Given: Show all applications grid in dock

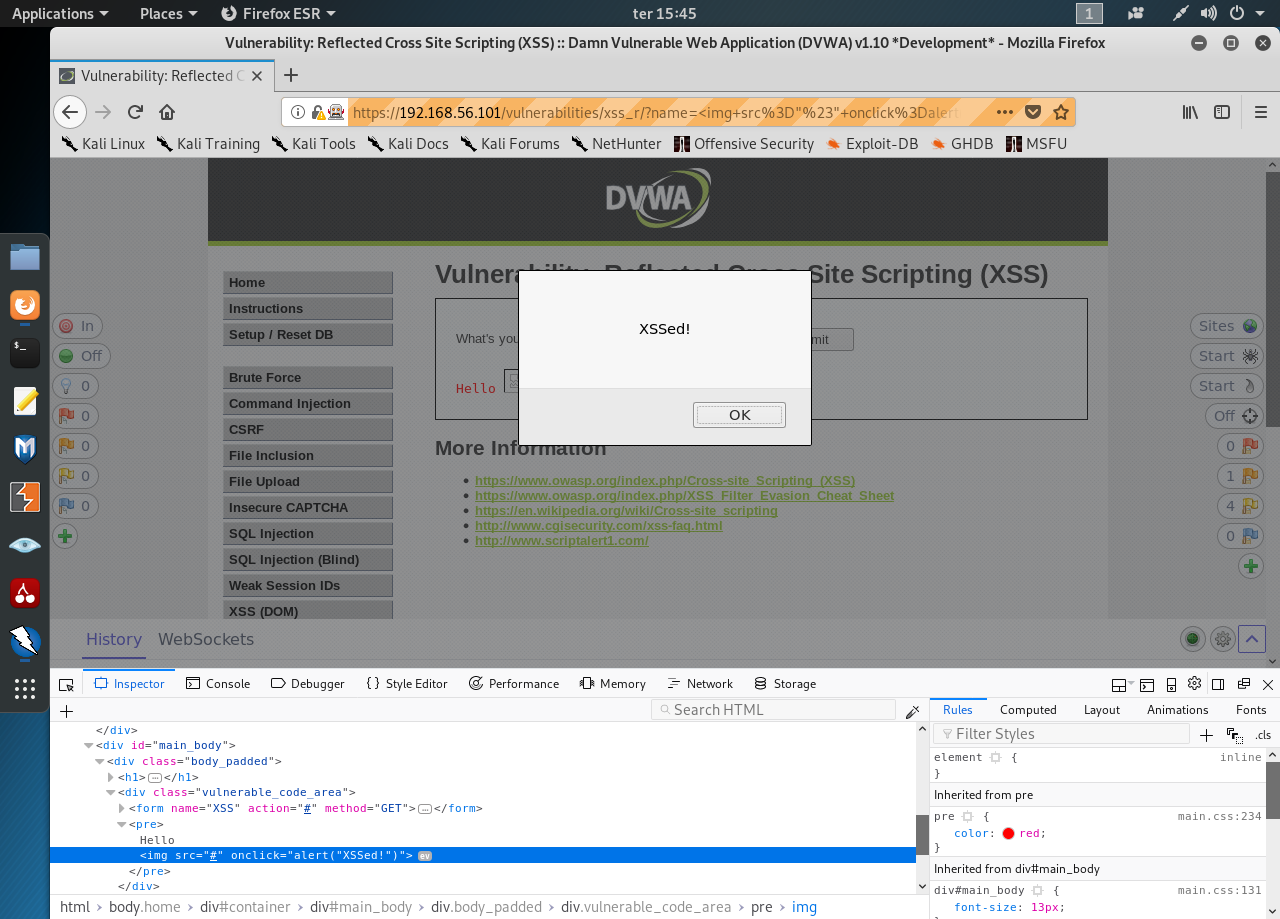Looking at the screenshot, I should coord(25,688).
